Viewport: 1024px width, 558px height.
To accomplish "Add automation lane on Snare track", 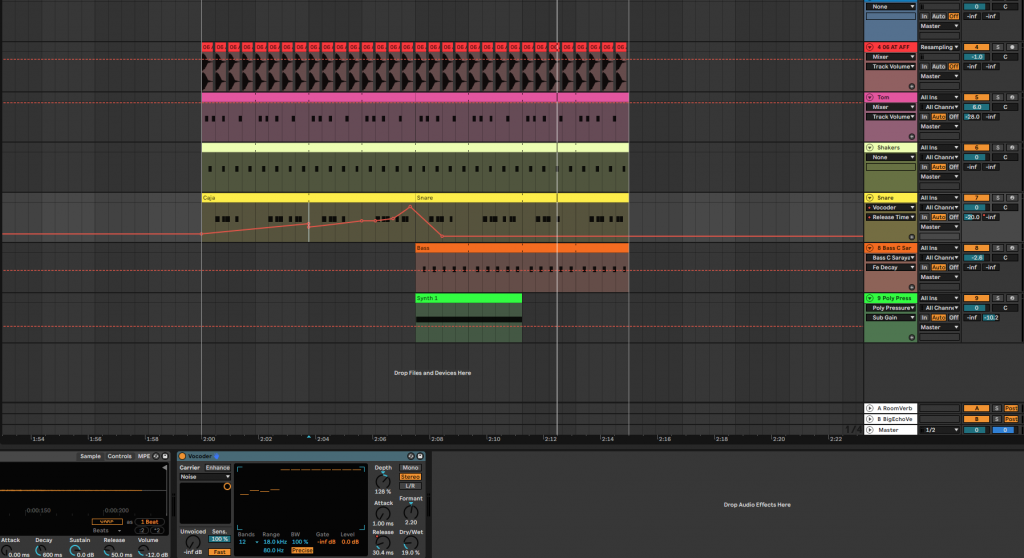I will 912,237.
